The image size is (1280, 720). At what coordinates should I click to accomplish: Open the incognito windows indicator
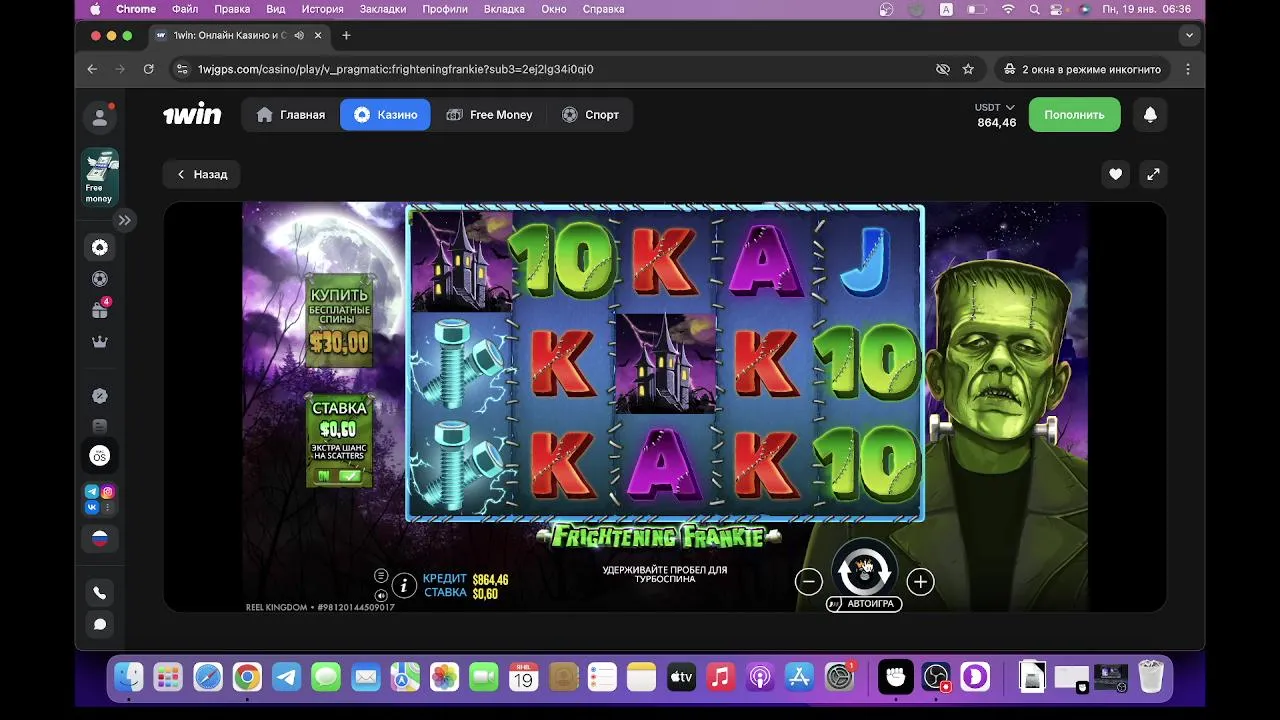(x=1082, y=69)
